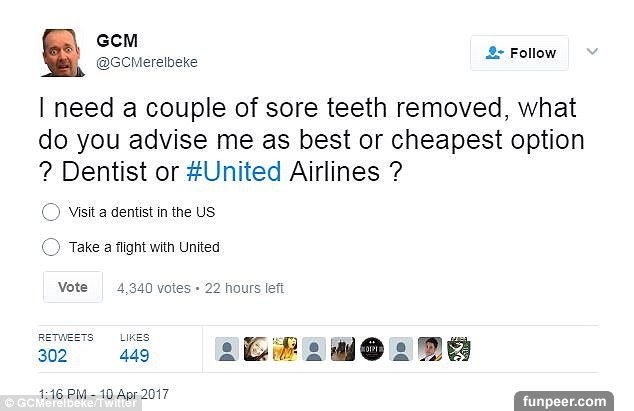Open the #United hashtag link

(233, 171)
